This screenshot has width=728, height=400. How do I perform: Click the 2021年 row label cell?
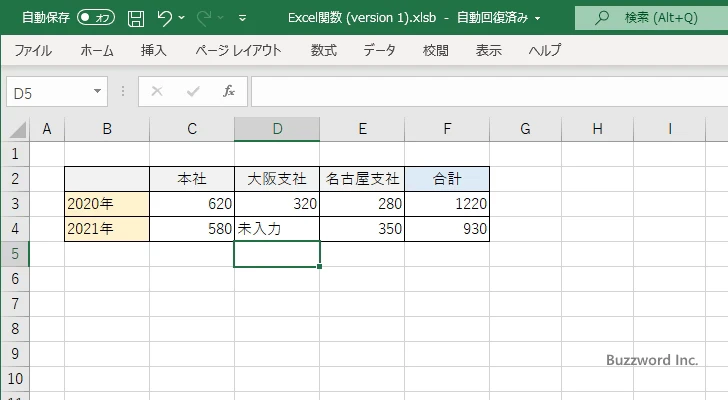click(107, 229)
